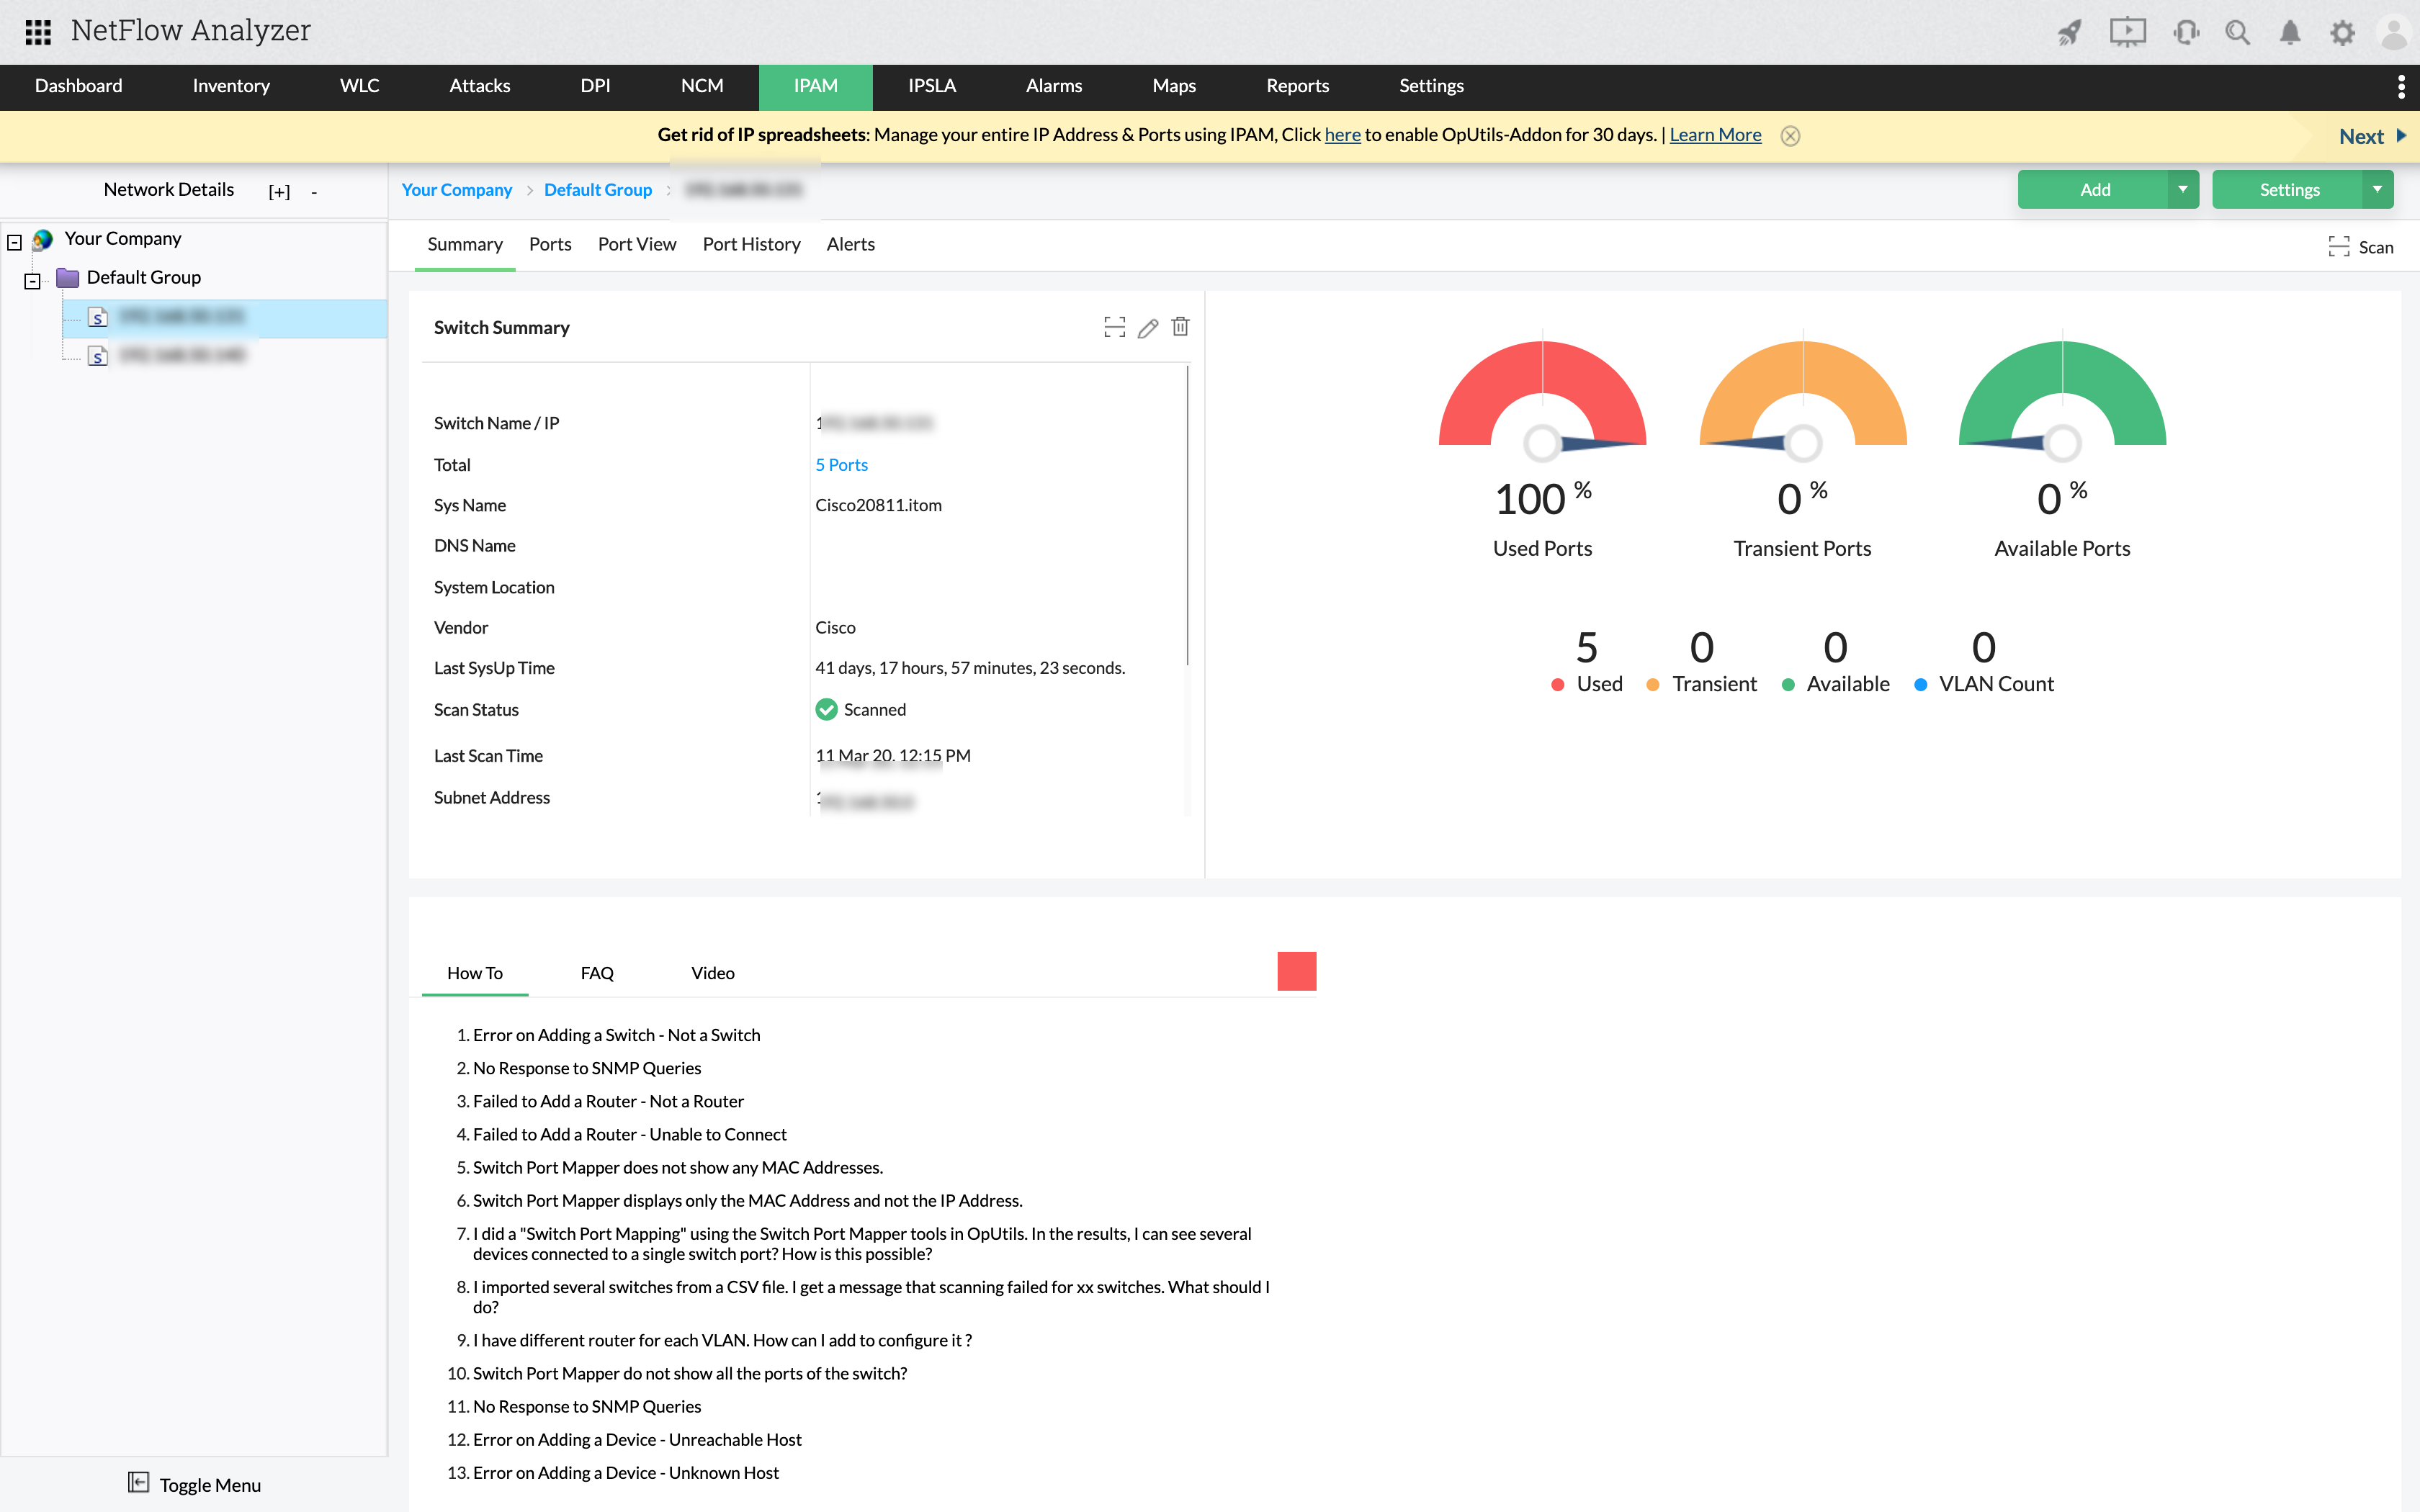Click the Learn More link

tap(1715, 135)
